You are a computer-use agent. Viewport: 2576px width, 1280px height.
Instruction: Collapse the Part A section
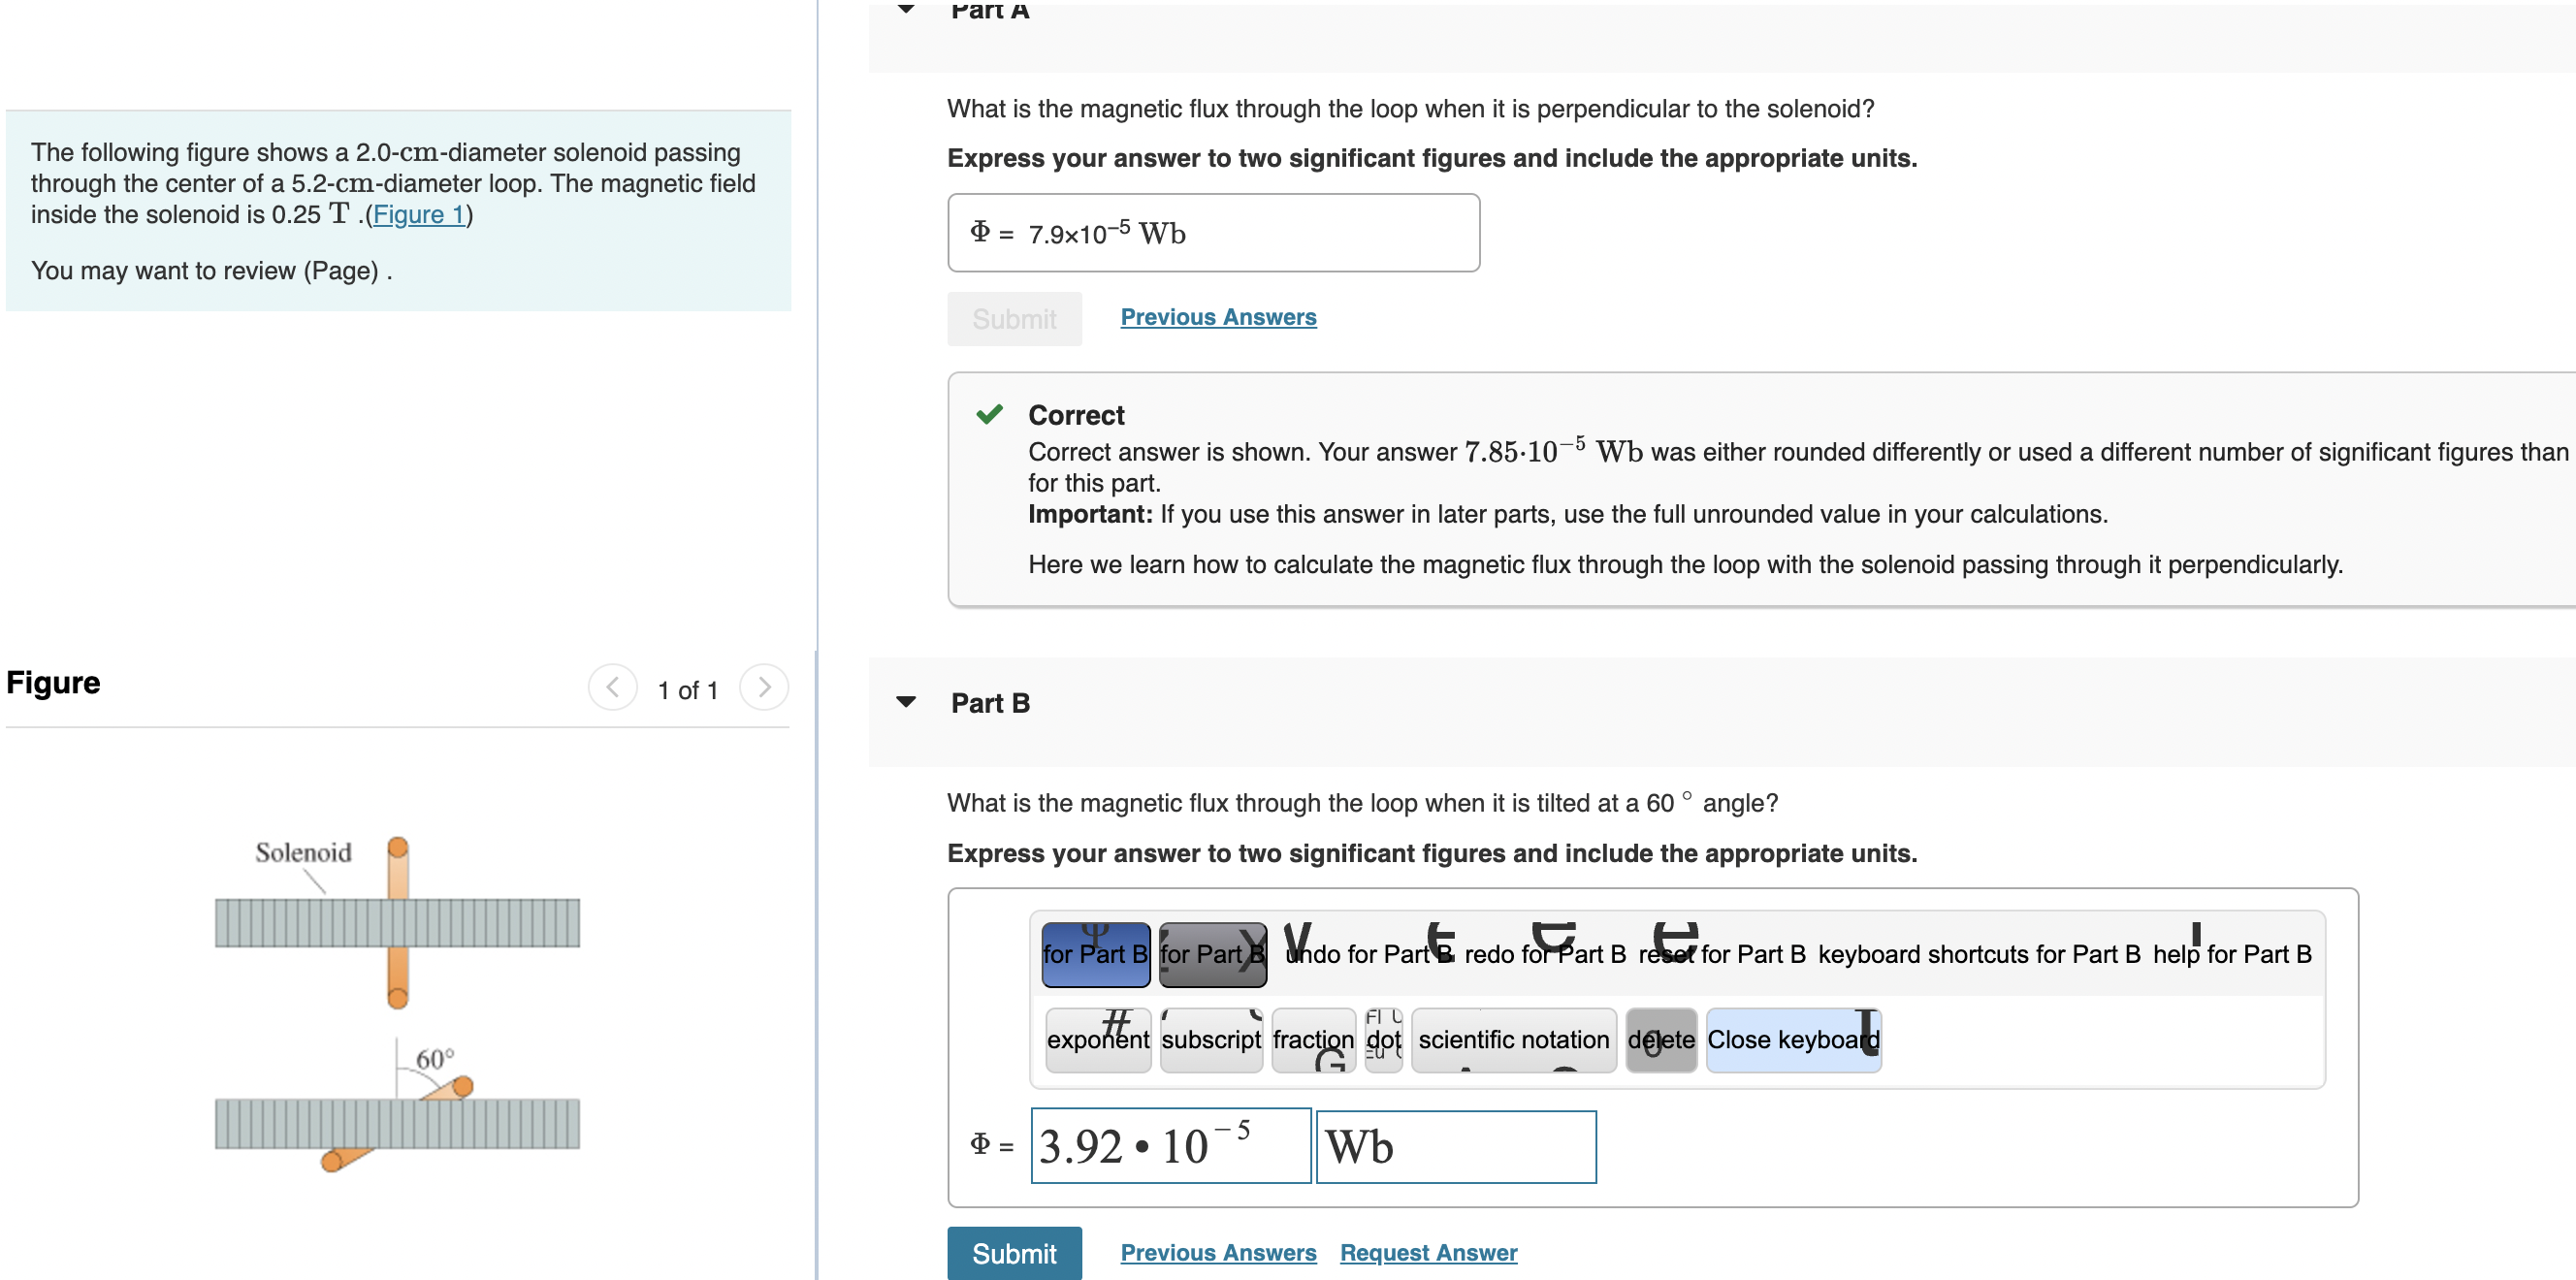click(906, 8)
